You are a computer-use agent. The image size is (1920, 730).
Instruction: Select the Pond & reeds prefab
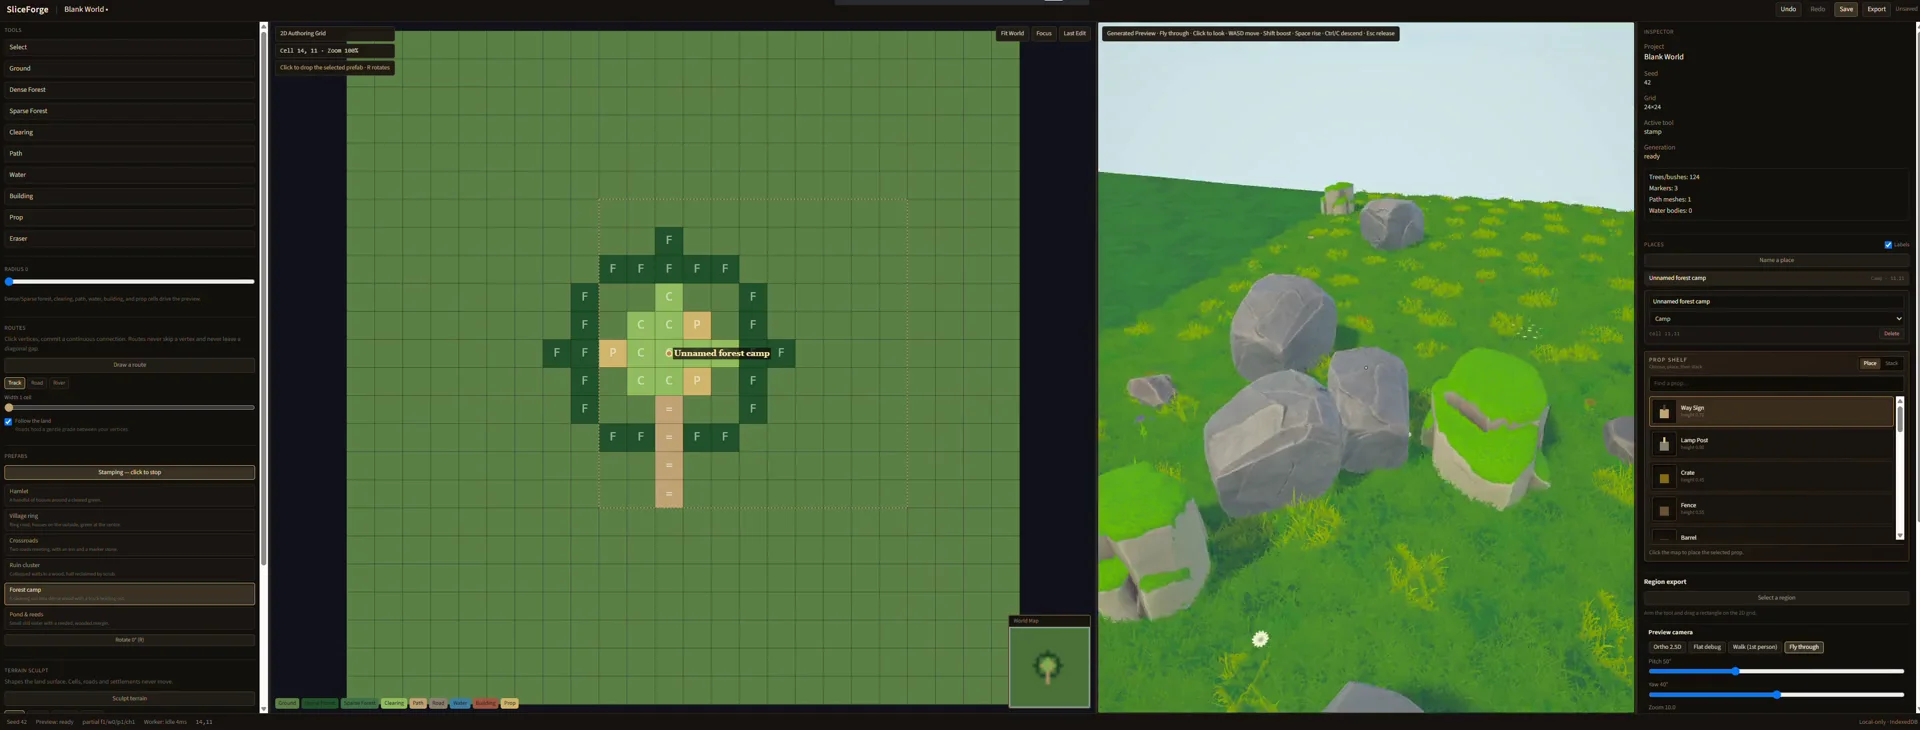[x=129, y=618]
